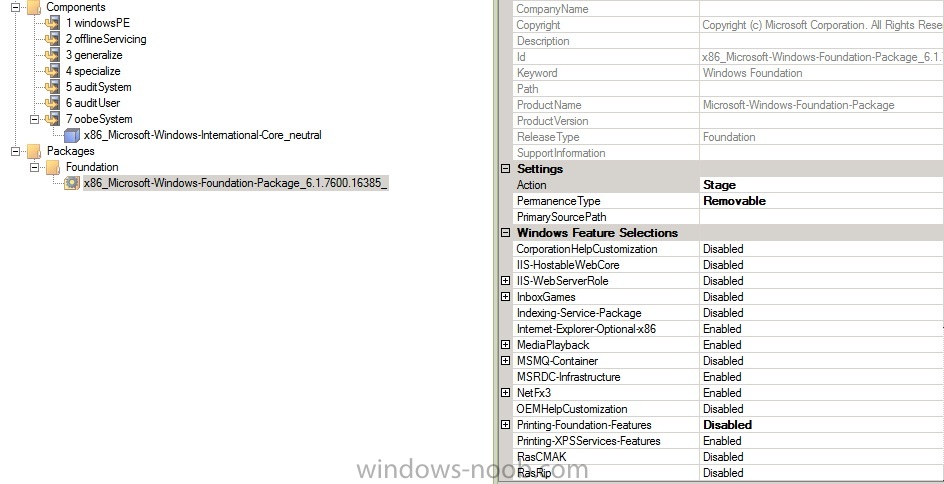The image size is (944, 484).
Task: Collapse the Packages tree node
Action: coord(15,151)
